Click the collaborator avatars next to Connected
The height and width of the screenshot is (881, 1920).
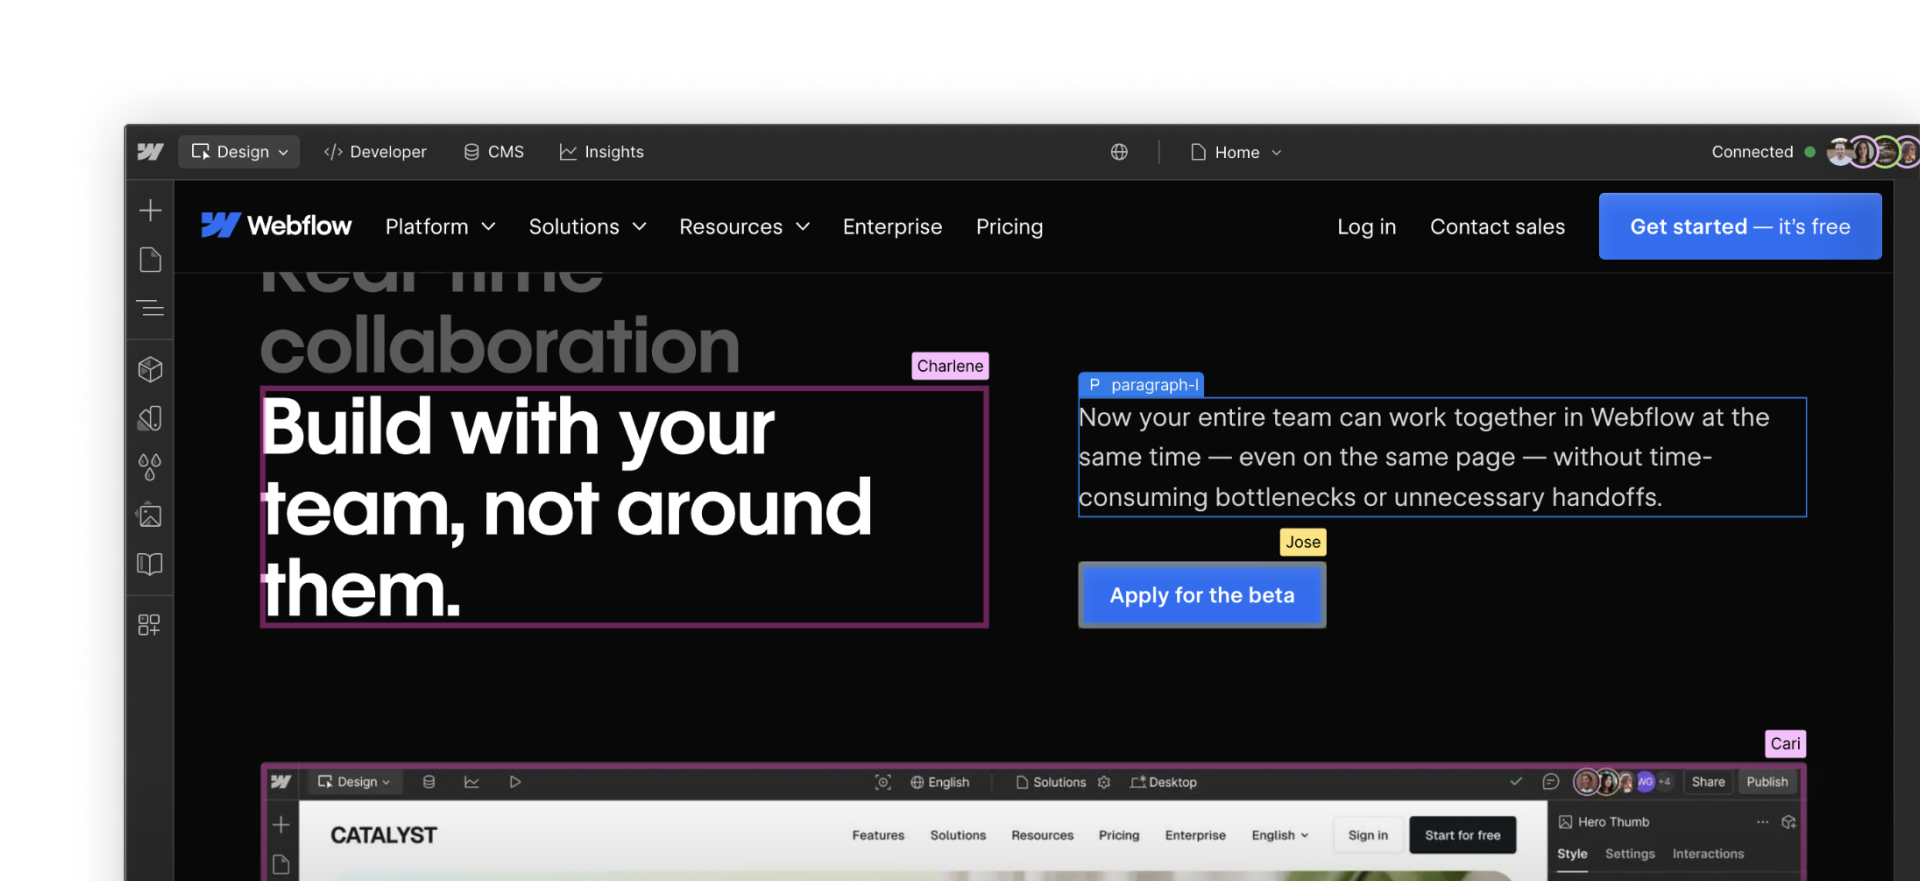click(x=1872, y=152)
